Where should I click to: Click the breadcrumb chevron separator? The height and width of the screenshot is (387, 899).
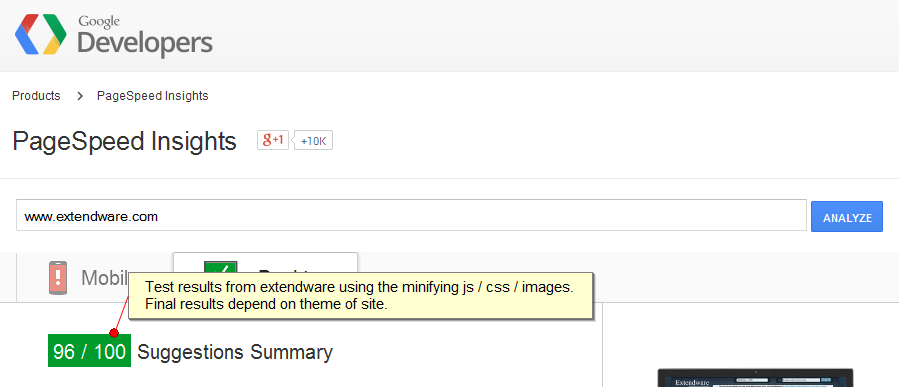(80, 96)
